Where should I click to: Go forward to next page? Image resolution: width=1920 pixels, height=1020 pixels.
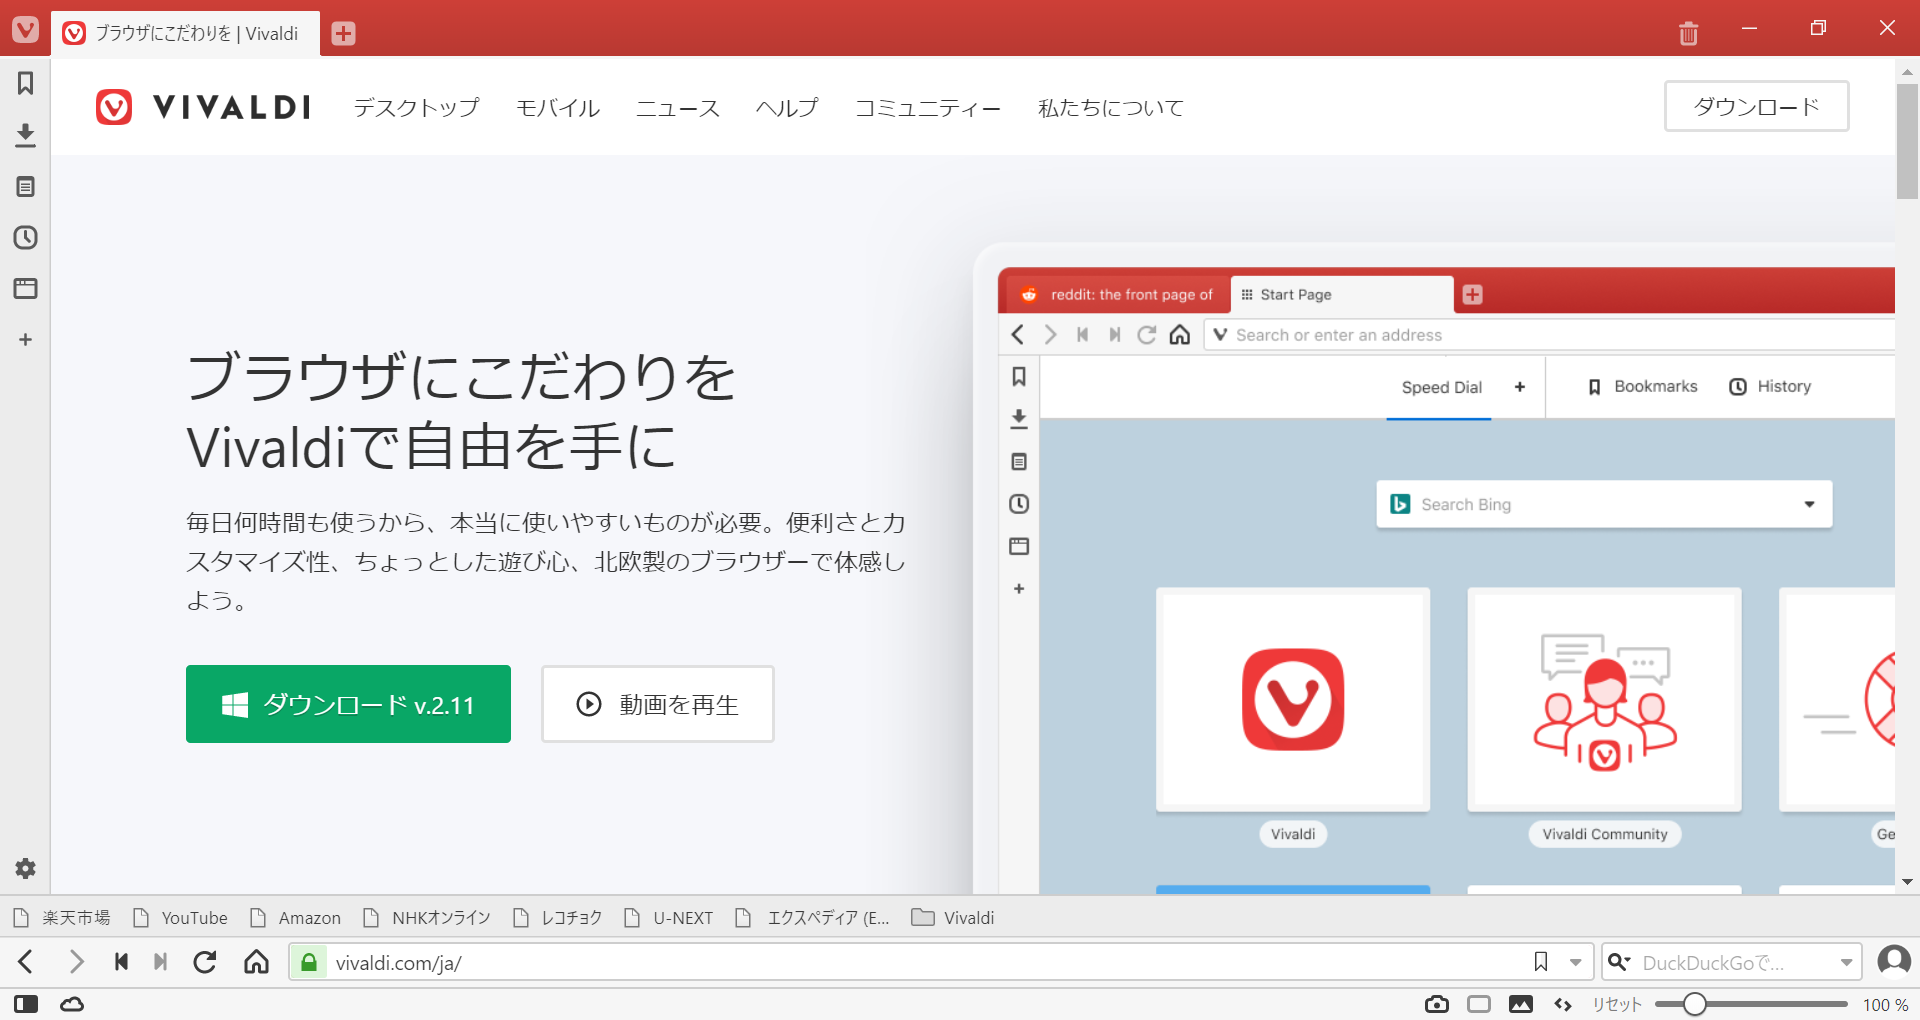76,962
